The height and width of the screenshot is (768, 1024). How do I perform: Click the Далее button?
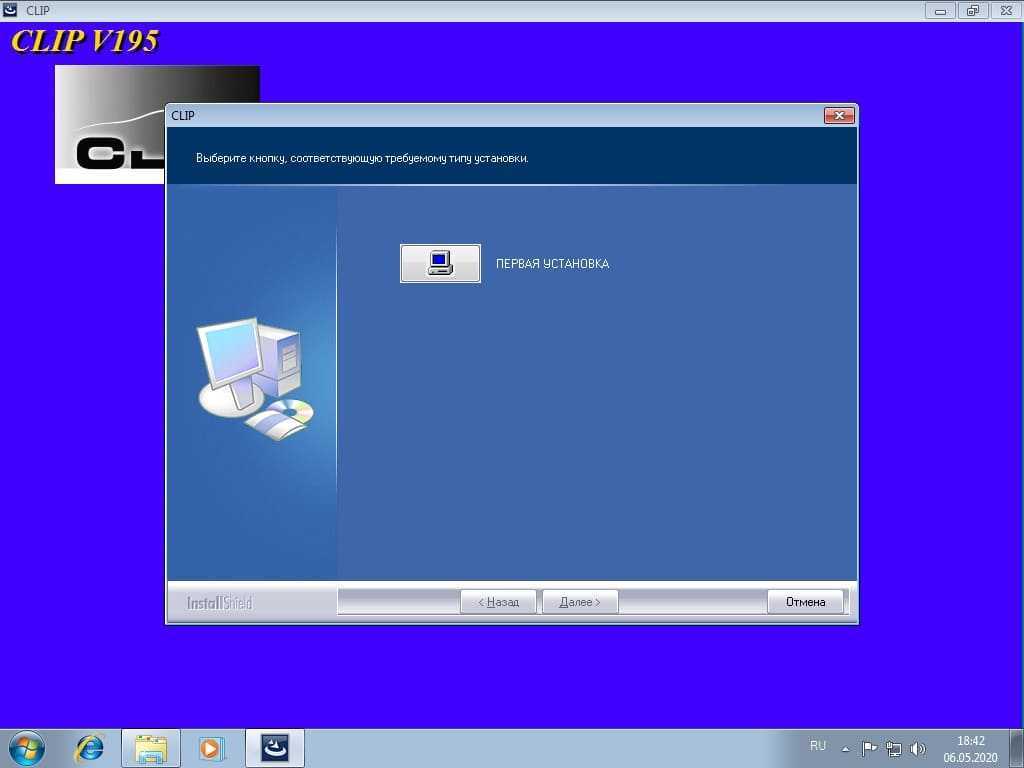point(580,602)
